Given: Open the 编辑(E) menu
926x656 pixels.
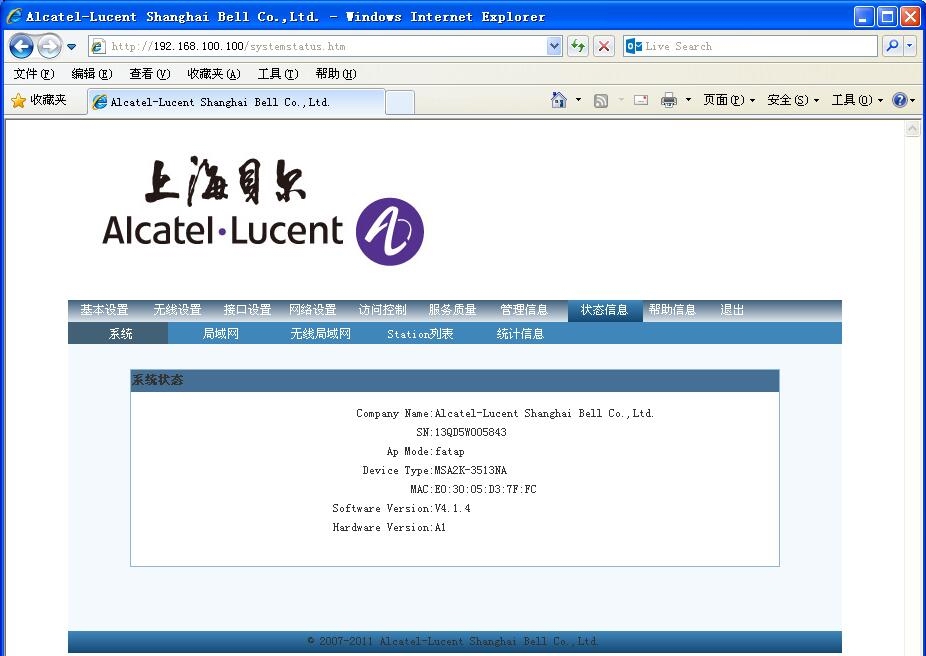Looking at the screenshot, I should click(x=92, y=74).
